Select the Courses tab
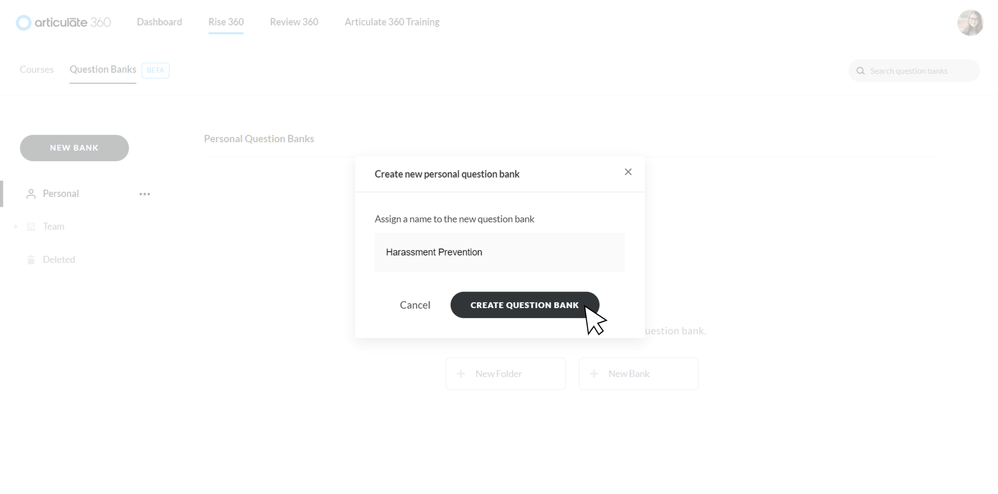The width and height of the screenshot is (998, 494). click(37, 70)
